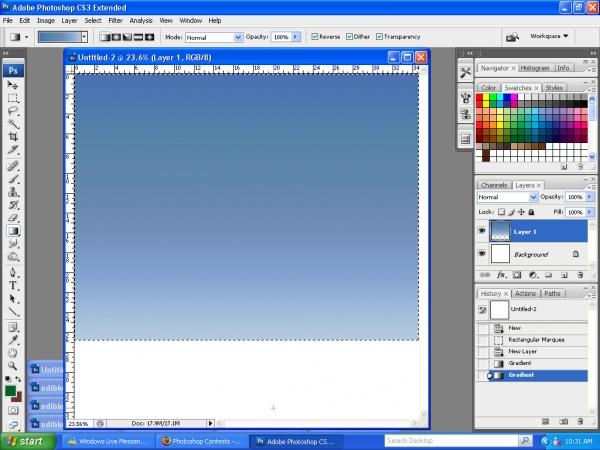Image resolution: width=600 pixels, height=450 pixels.
Task: Uncheck the Dither checkbox
Action: [x=349, y=37]
